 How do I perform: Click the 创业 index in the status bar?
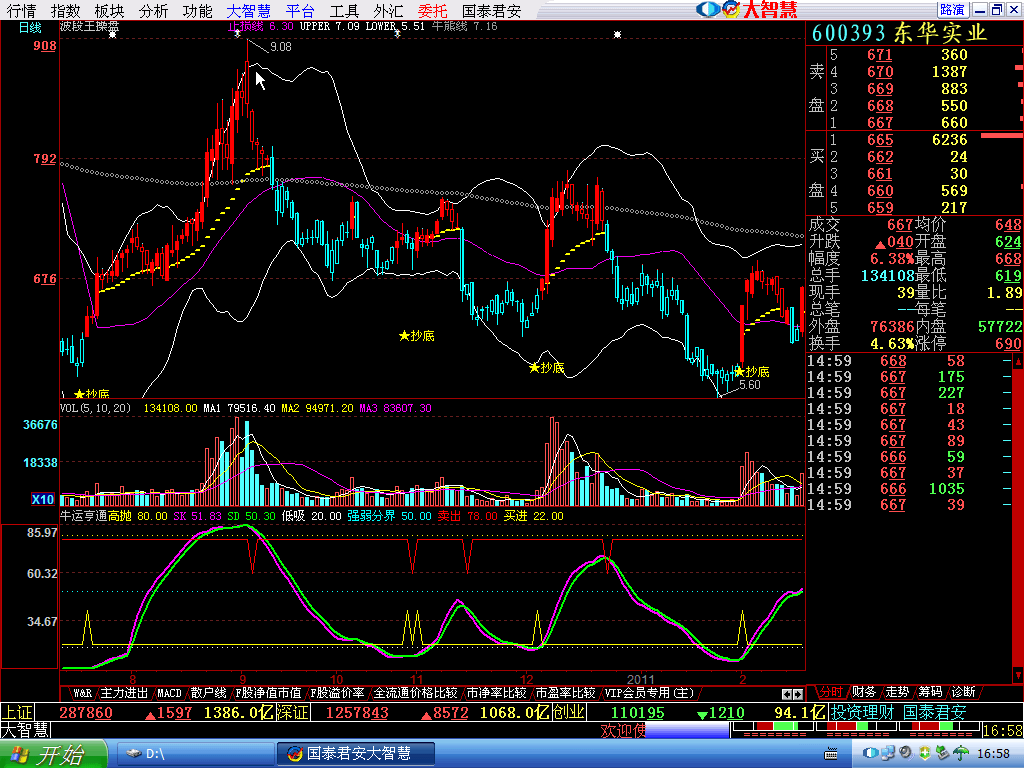tap(569, 712)
